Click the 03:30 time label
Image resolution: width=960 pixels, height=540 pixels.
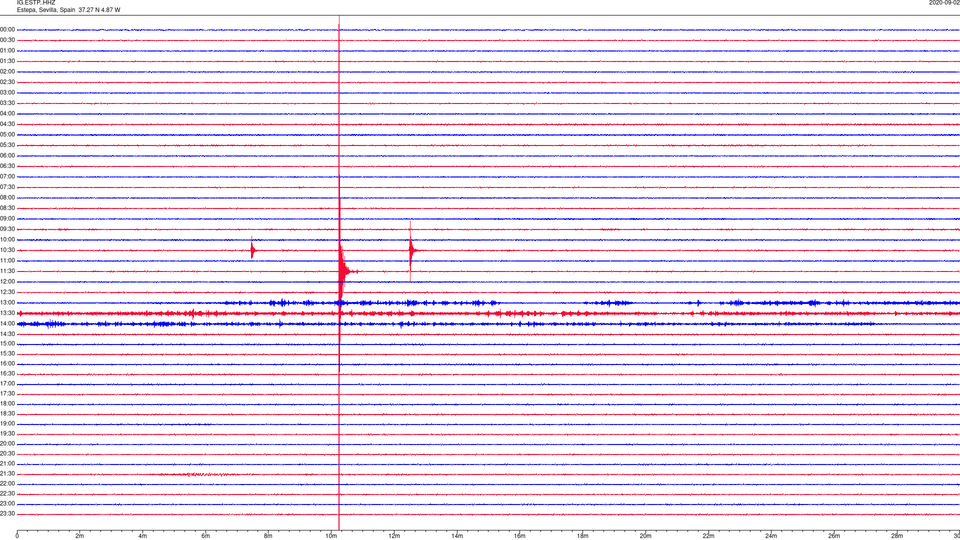click(7, 103)
